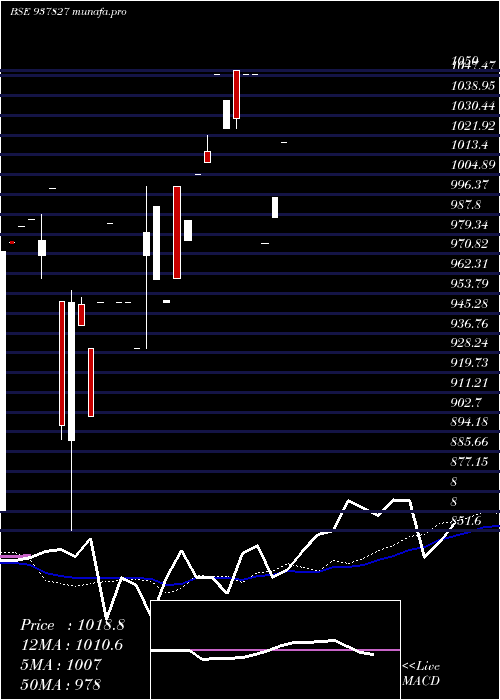Click the 979.34 price axis label
This screenshot has width=500, height=700.
coord(470,224)
